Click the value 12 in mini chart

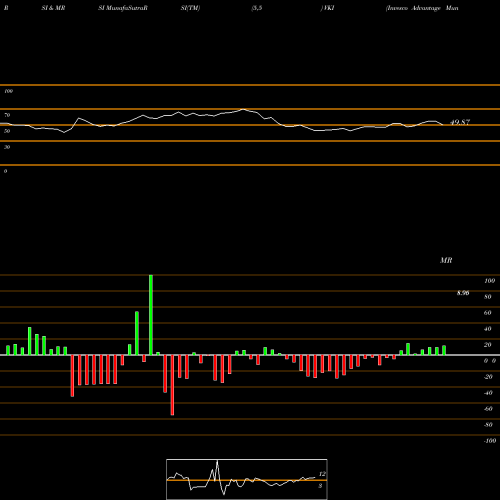(322, 474)
